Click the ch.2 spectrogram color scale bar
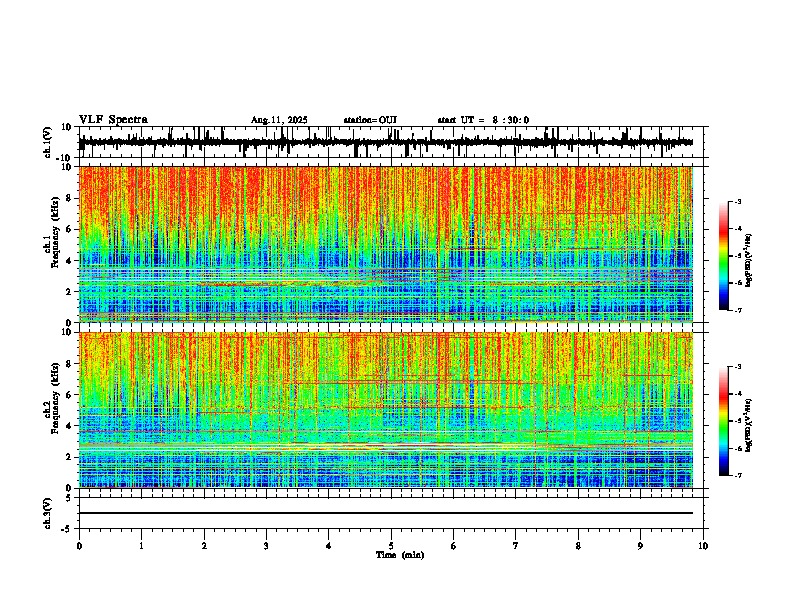The width and height of the screenshot is (792, 612). [x=724, y=421]
